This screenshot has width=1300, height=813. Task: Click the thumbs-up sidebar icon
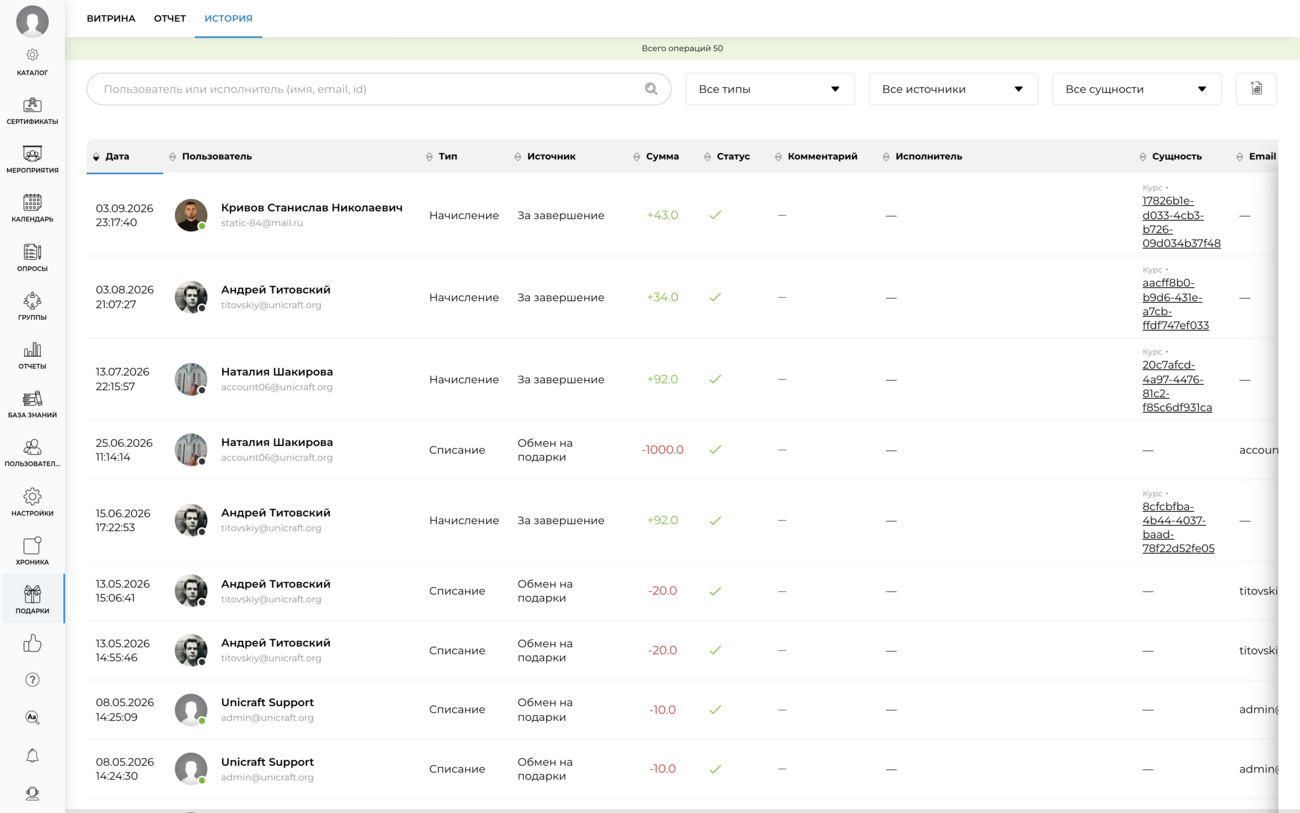(x=32, y=643)
